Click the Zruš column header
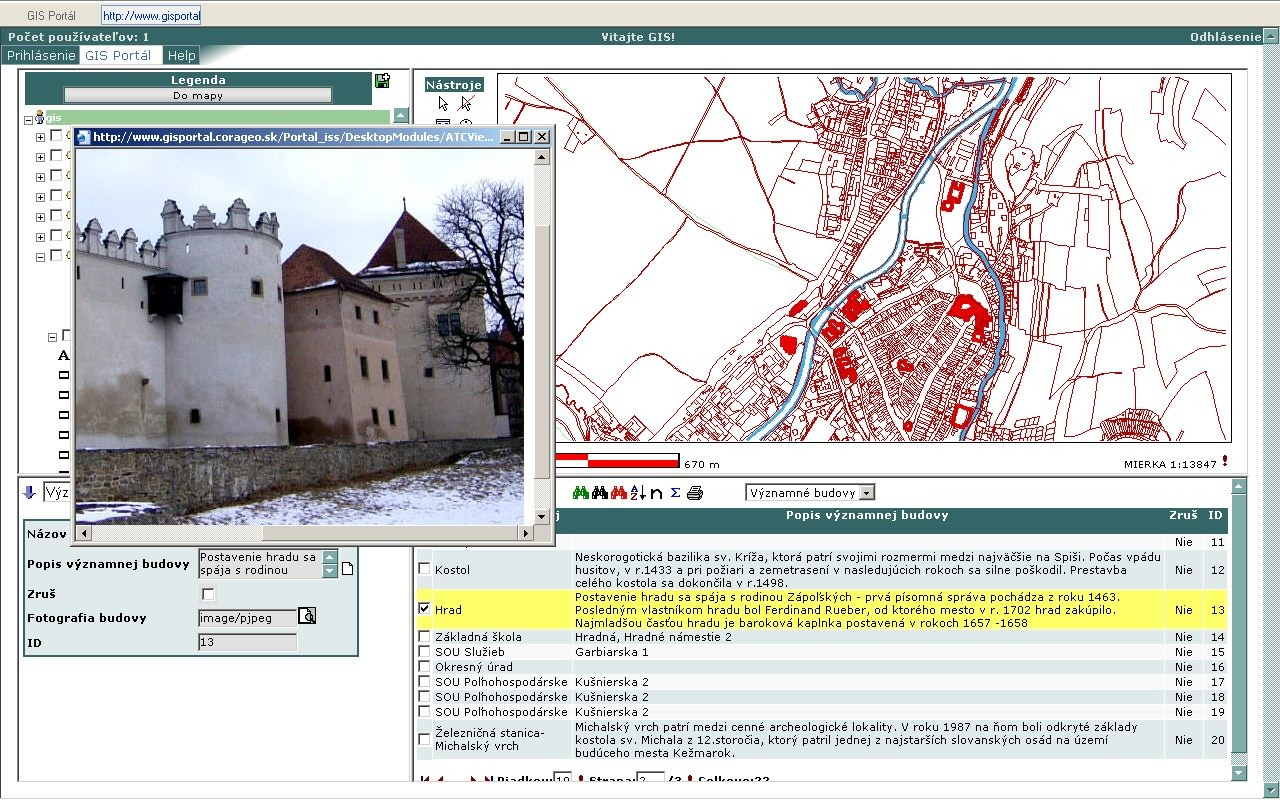Viewport: 1280px width, 800px height. point(1183,515)
